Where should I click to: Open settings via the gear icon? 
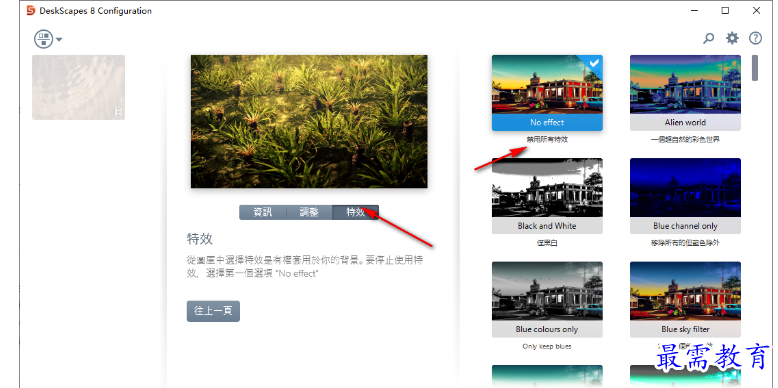732,38
